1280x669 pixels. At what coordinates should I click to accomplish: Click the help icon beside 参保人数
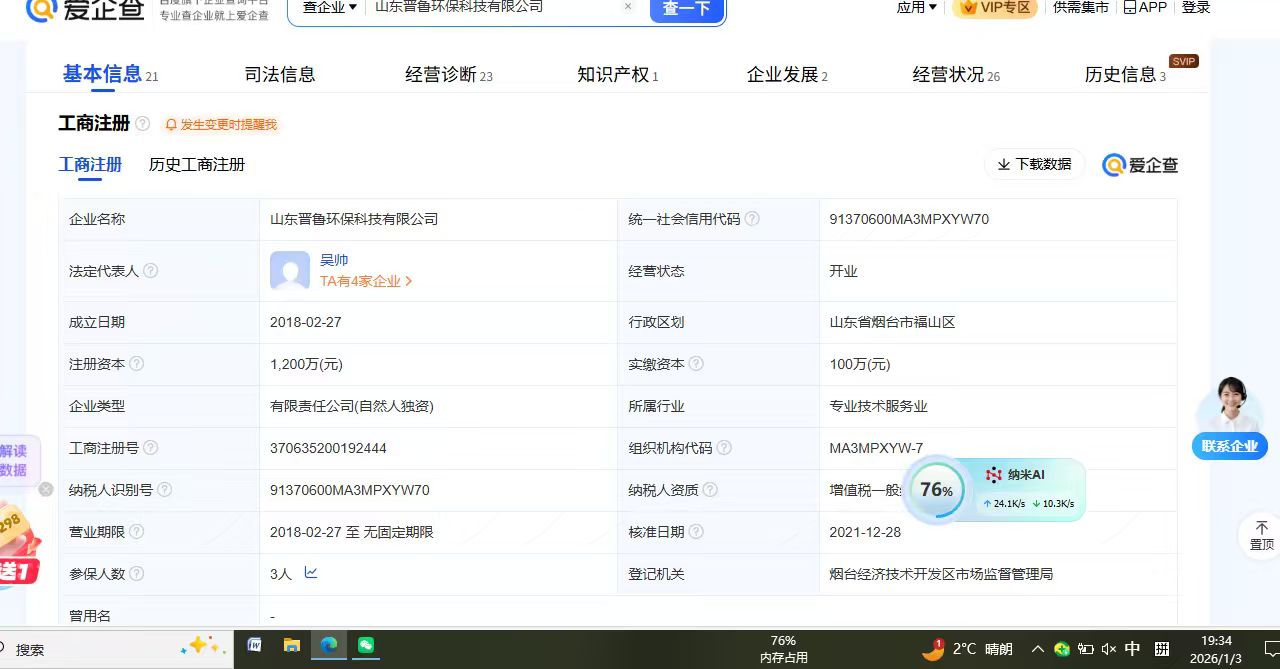pyautogui.click(x=137, y=574)
